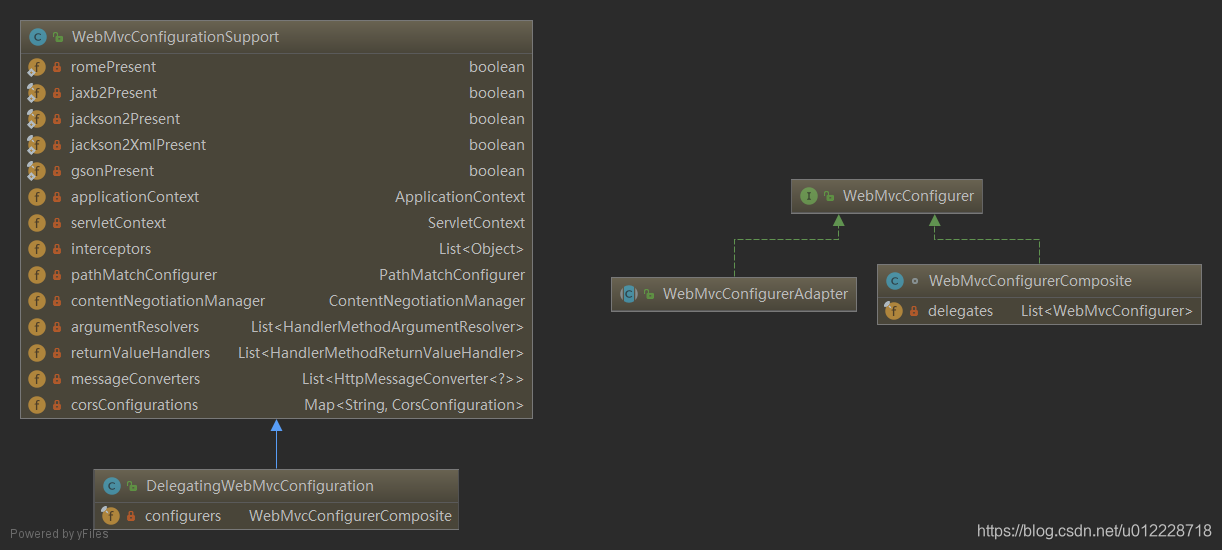Click the field icon beside gsonPresent
This screenshot has width=1222, height=550.
[37, 171]
